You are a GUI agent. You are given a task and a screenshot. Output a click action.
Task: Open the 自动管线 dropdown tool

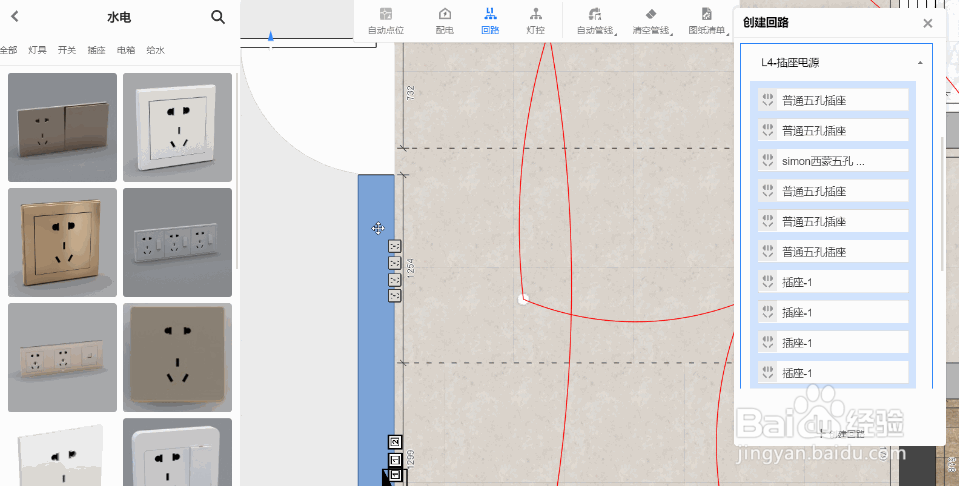pos(596,21)
